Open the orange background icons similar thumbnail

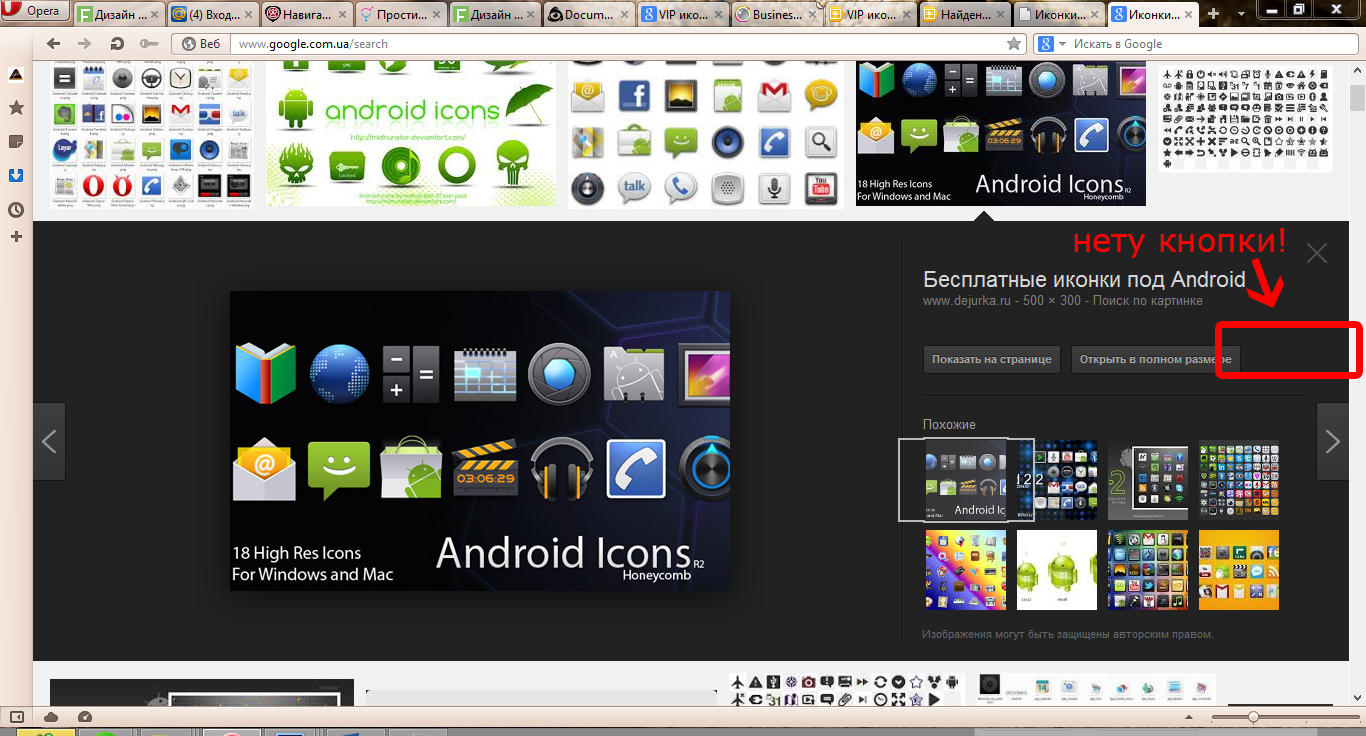click(x=1239, y=570)
